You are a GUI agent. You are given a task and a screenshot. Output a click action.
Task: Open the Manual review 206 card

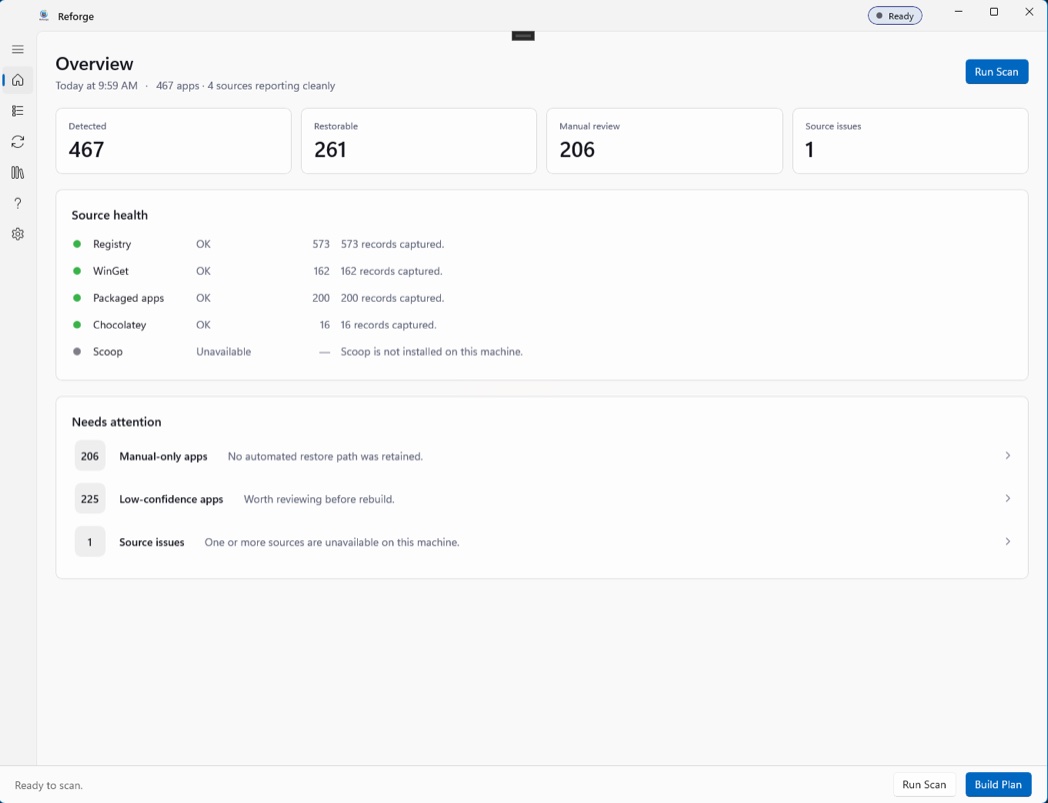664,141
